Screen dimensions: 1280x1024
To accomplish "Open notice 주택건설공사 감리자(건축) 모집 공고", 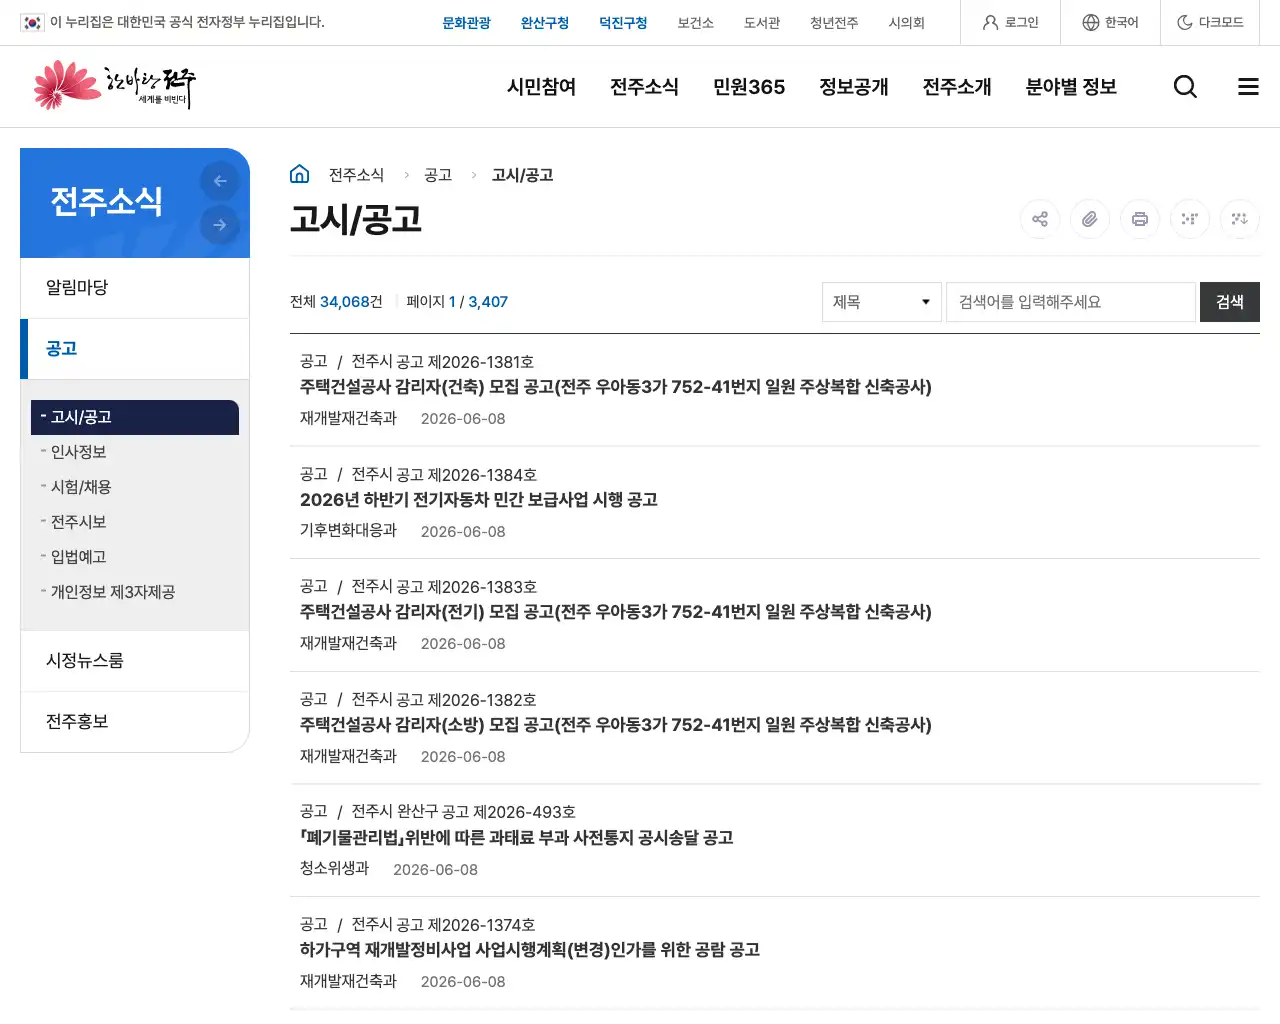I will (615, 387).
